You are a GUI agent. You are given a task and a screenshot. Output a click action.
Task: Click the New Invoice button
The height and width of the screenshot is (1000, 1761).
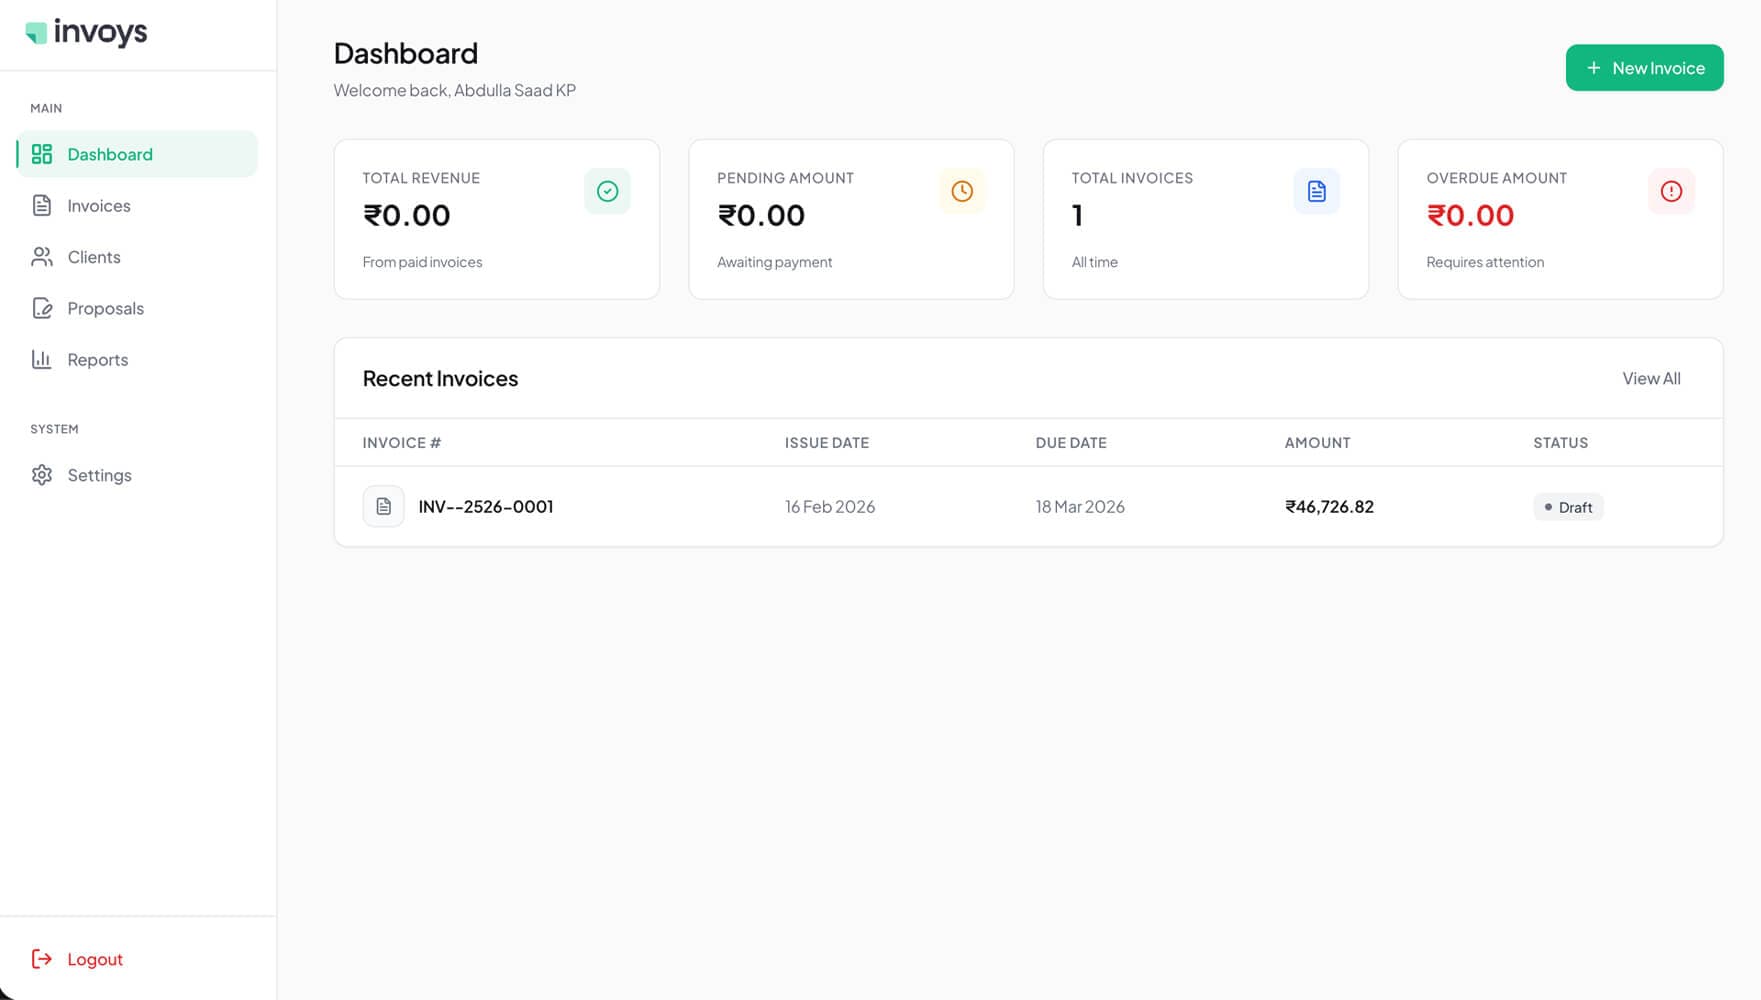coord(1644,67)
